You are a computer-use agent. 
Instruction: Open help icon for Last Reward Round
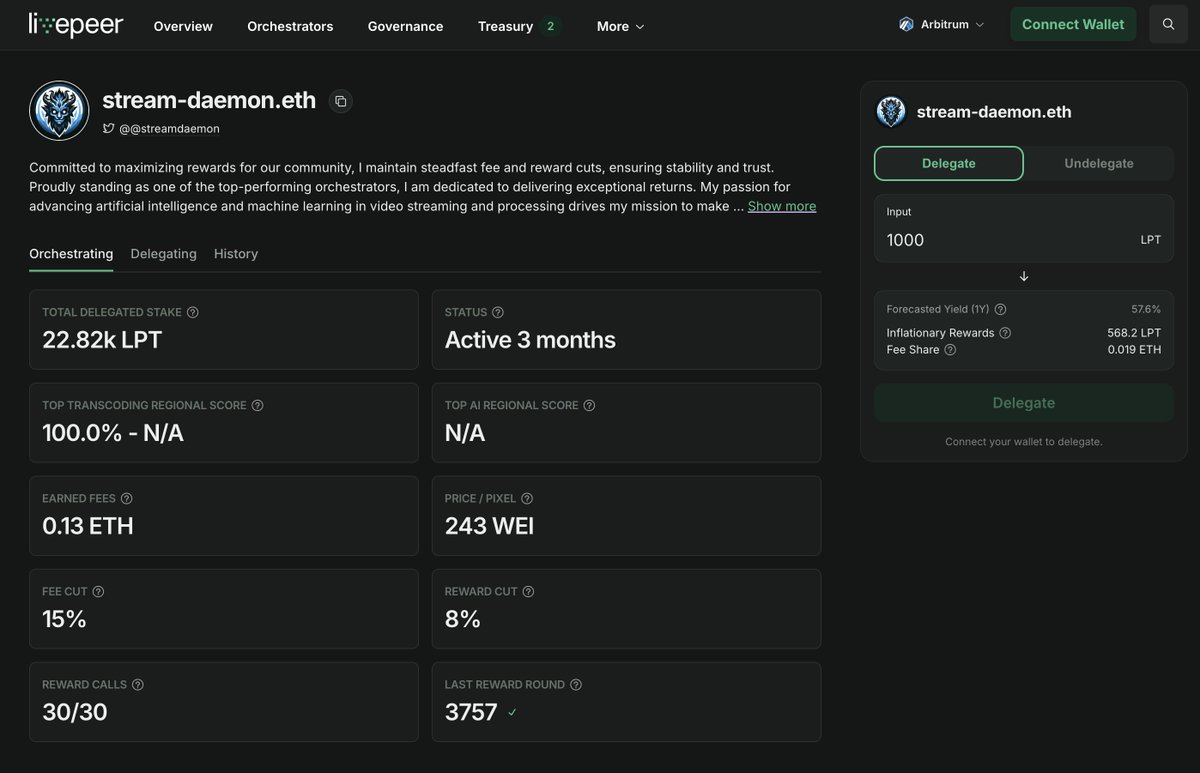(x=576, y=684)
